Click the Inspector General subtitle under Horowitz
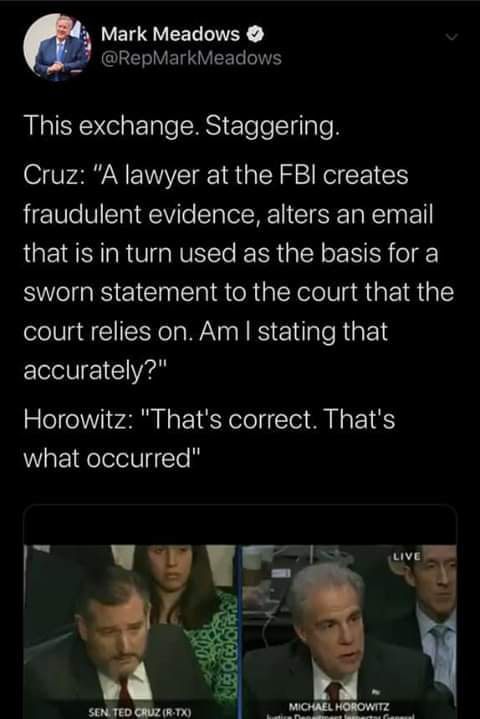The height and width of the screenshot is (719, 480). (341, 716)
